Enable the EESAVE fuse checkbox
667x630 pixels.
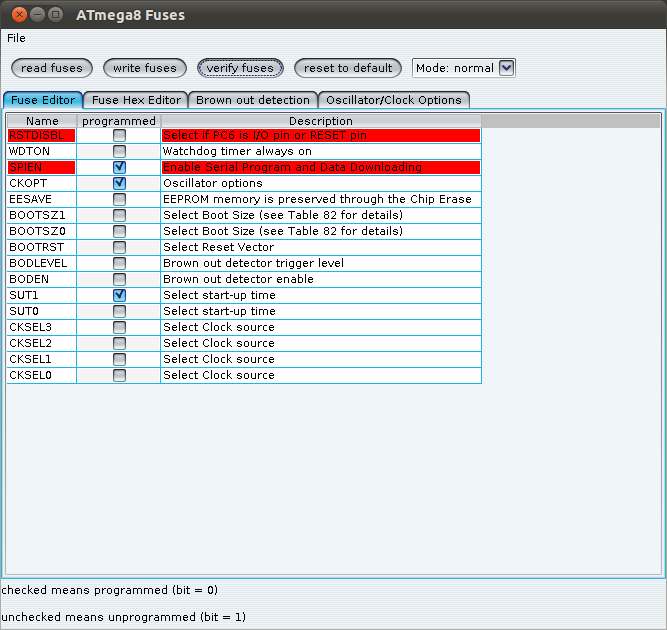pyautogui.click(x=119, y=199)
